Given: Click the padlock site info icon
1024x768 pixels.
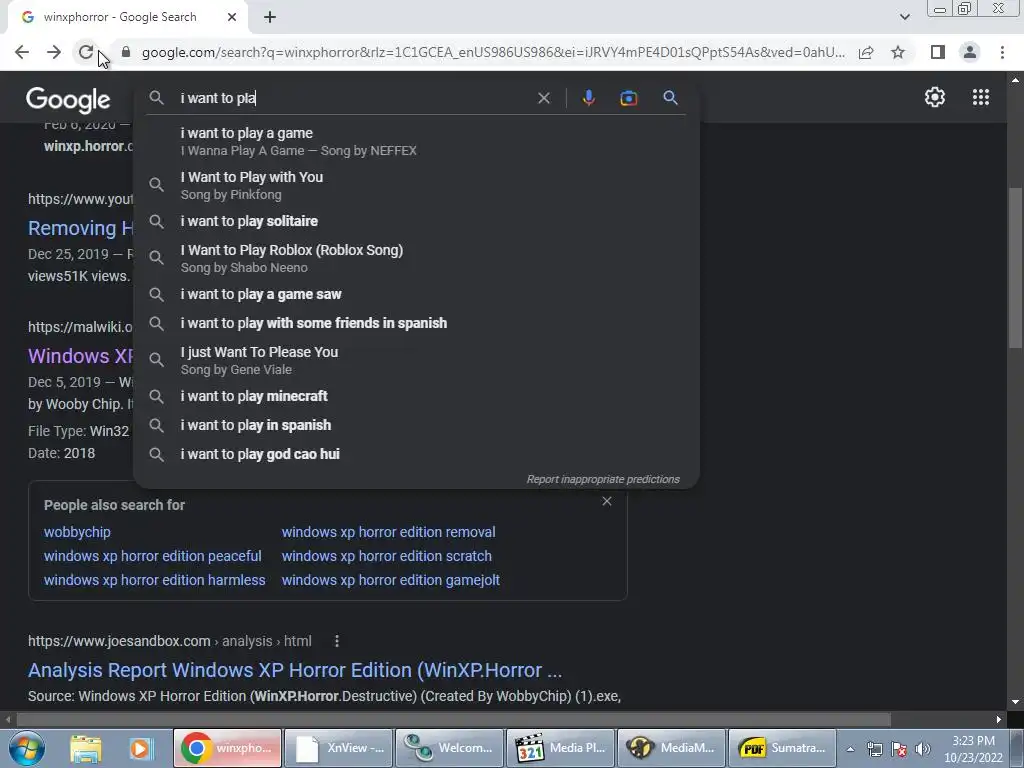Looking at the screenshot, I should [x=127, y=52].
